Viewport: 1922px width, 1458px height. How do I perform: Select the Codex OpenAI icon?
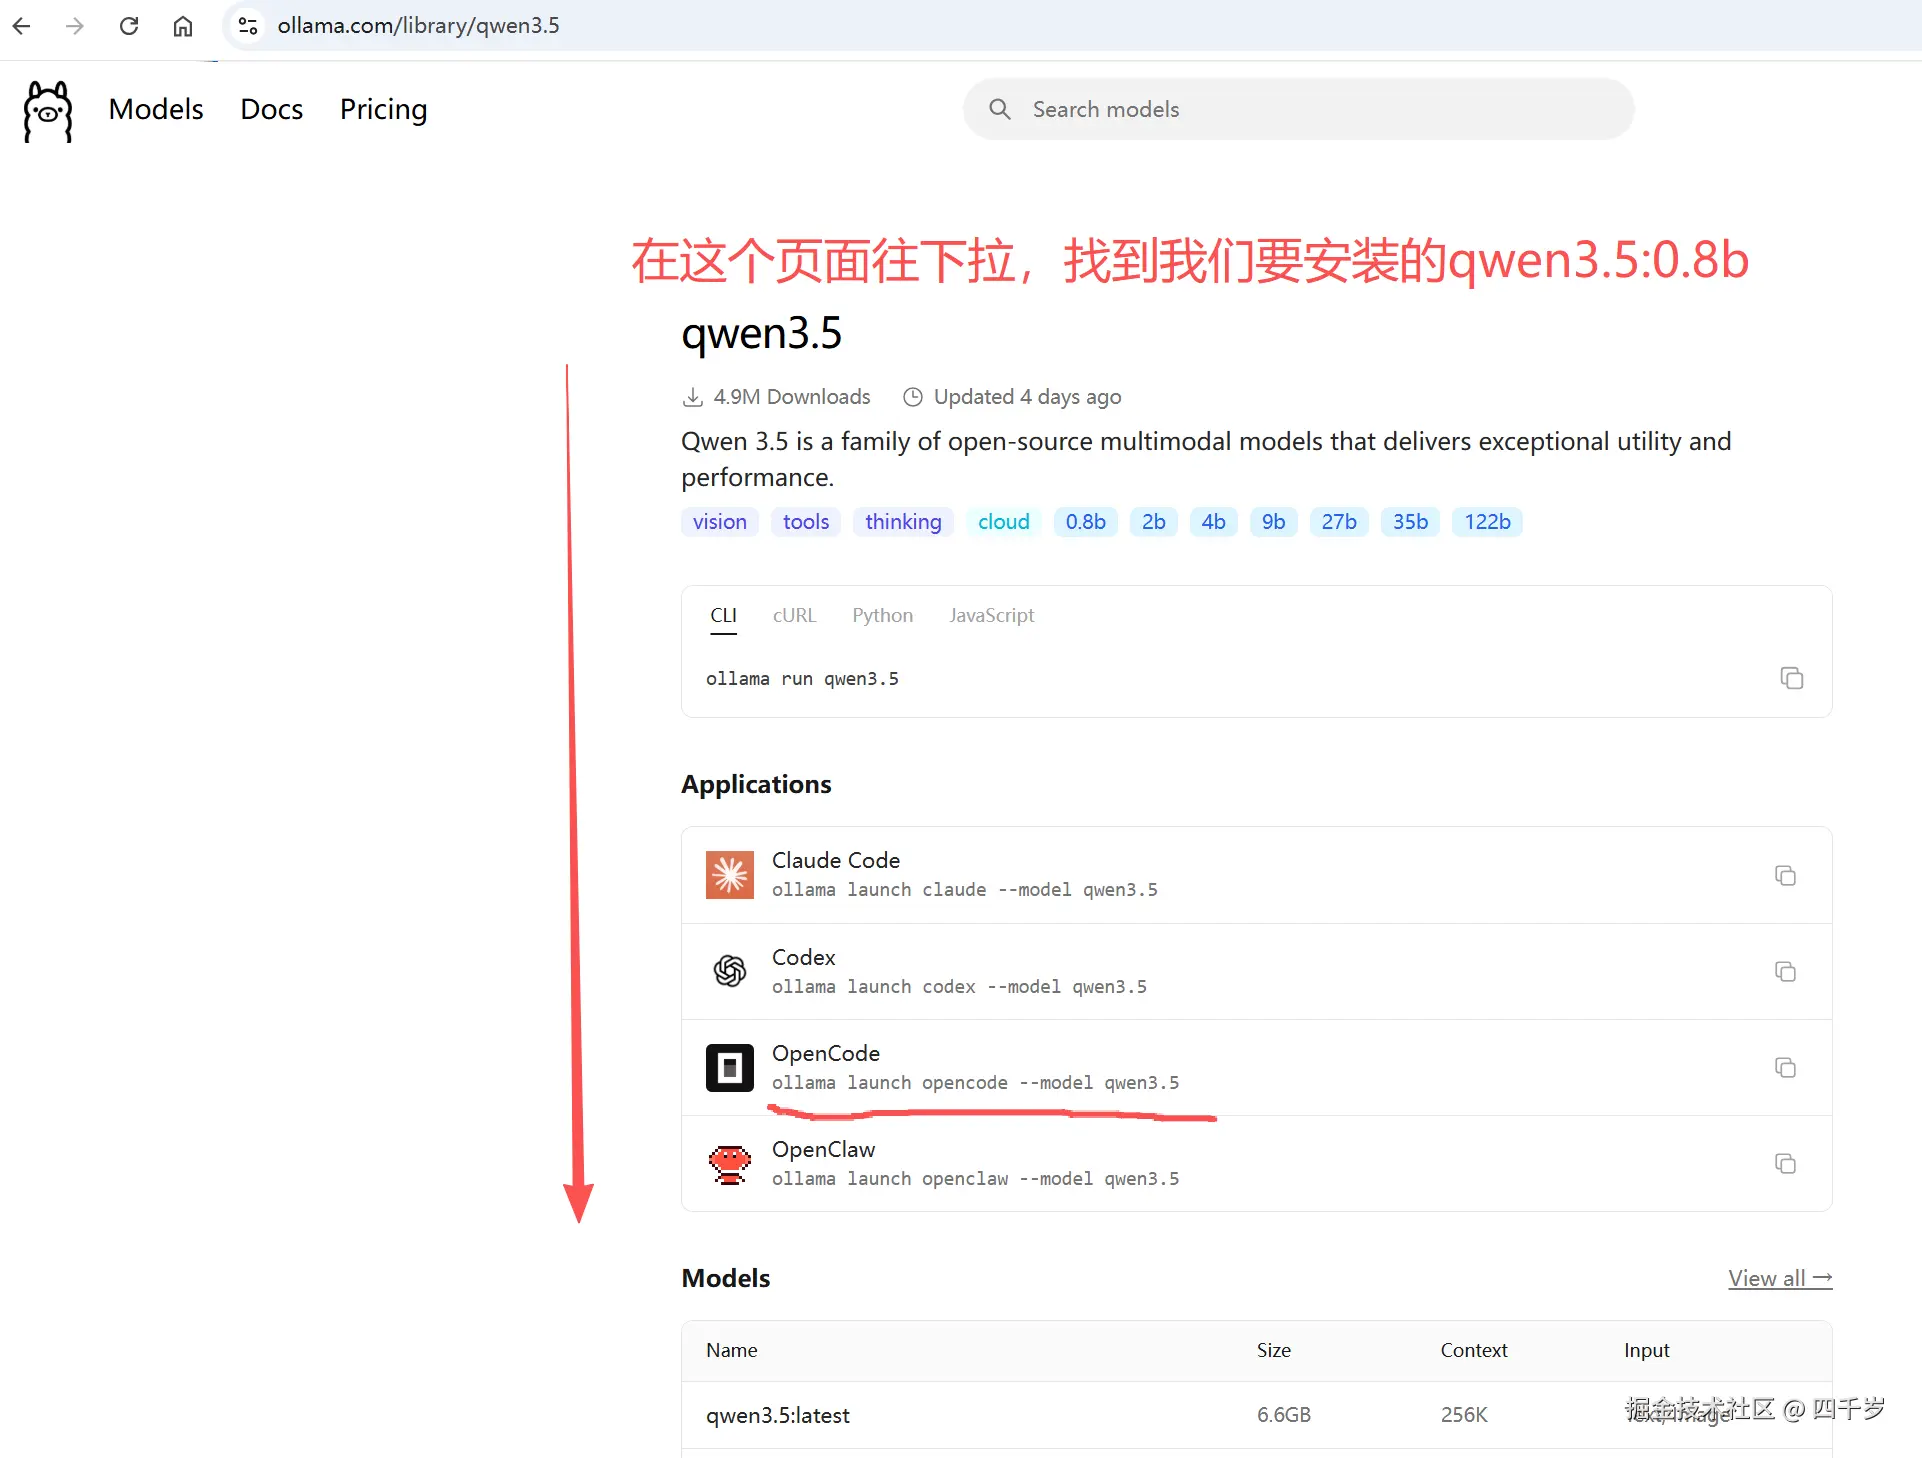click(x=729, y=971)
